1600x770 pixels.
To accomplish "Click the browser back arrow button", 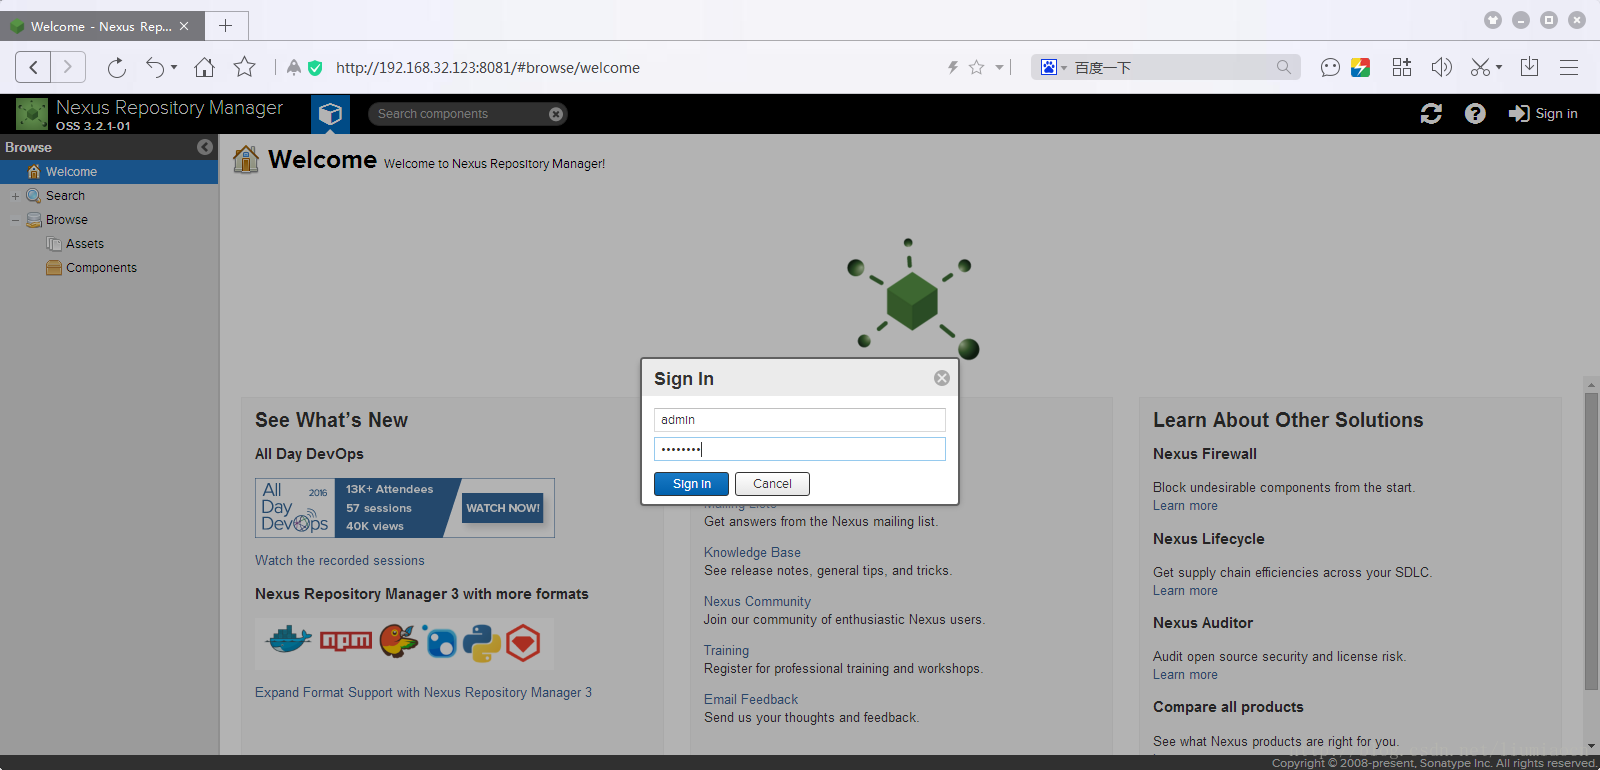I will [33, 67].
